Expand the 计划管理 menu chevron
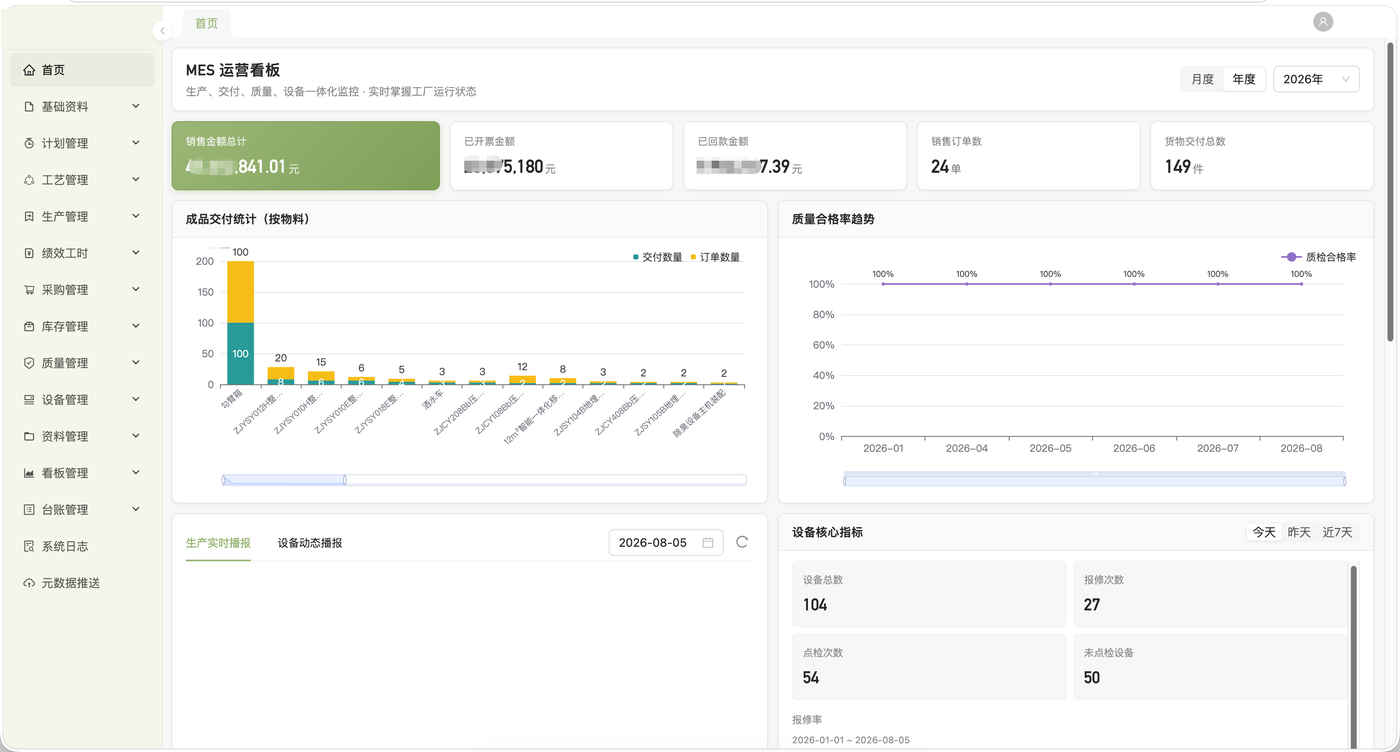The height and width of the screenshot is (752, 1400). click(136, 143)
